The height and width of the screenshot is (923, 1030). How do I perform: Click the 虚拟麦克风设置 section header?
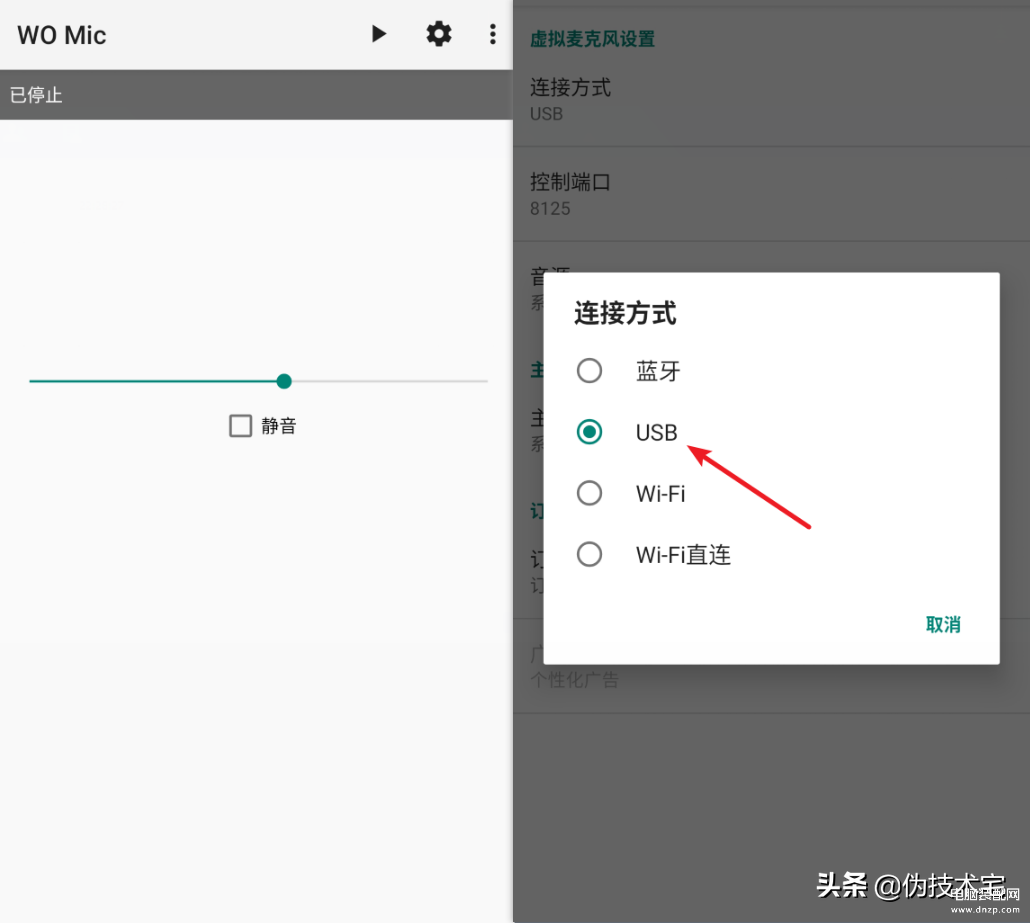[x=592, y=39]
